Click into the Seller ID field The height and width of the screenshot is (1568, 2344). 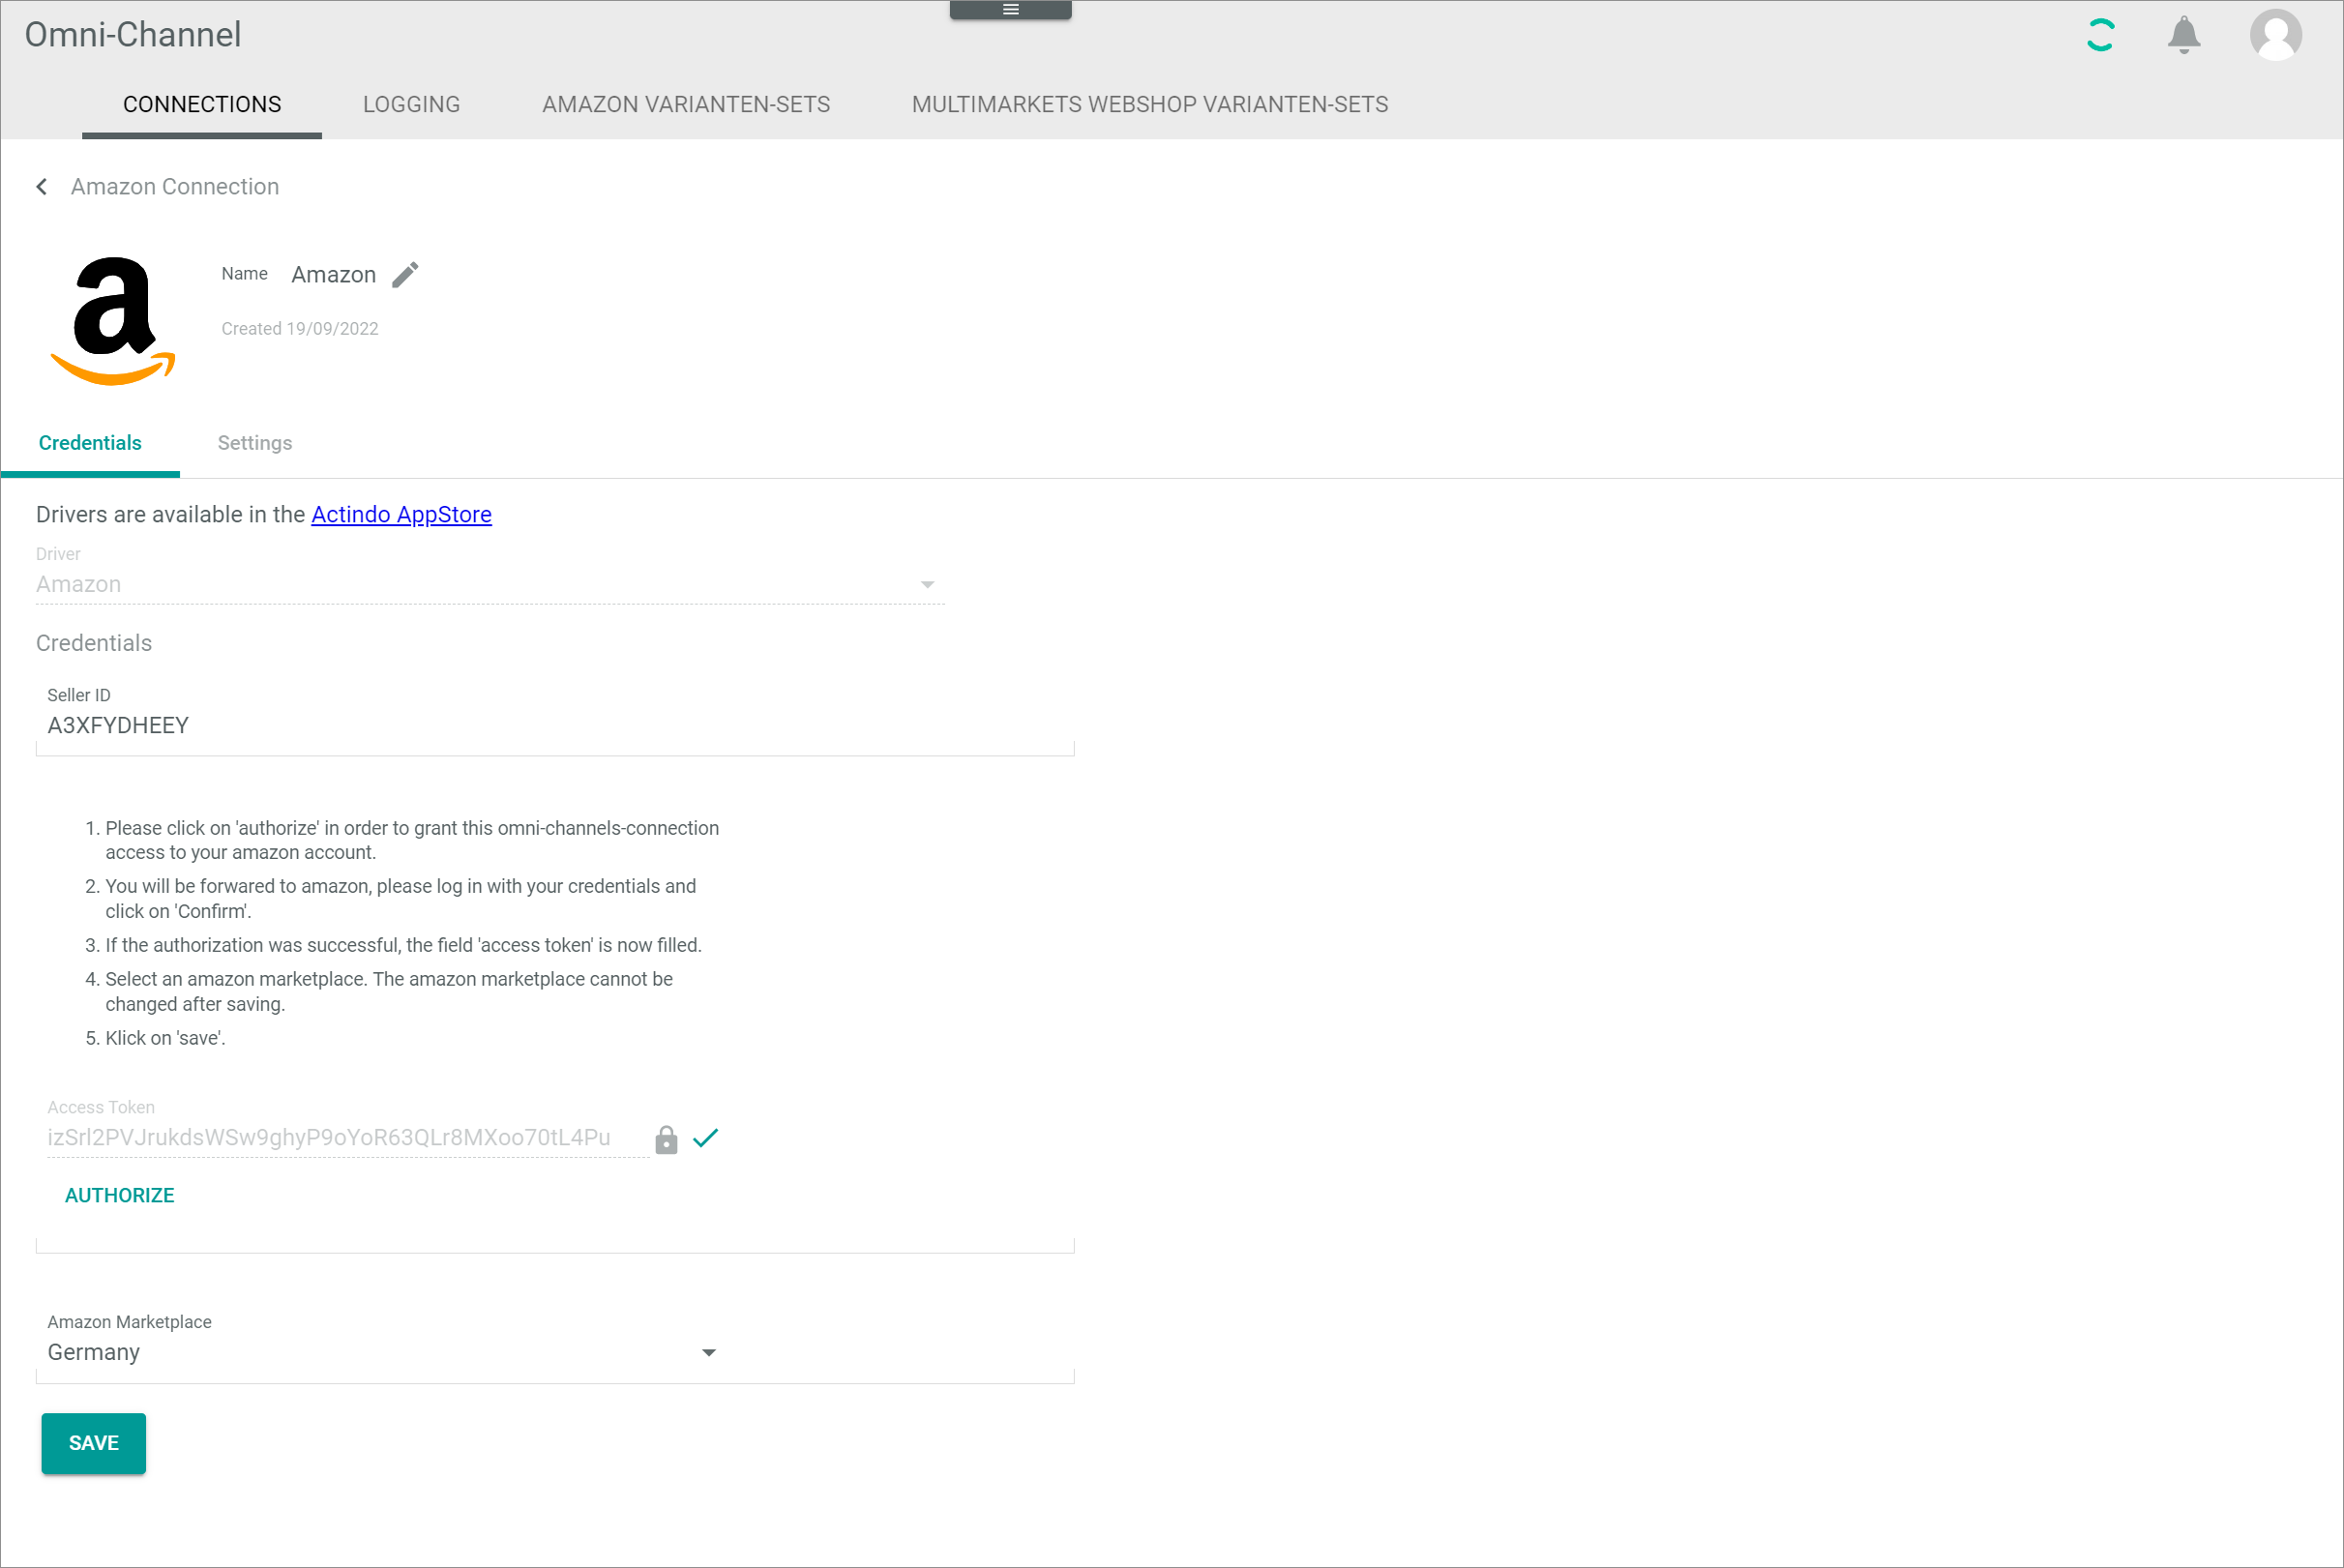pos(555,725)
